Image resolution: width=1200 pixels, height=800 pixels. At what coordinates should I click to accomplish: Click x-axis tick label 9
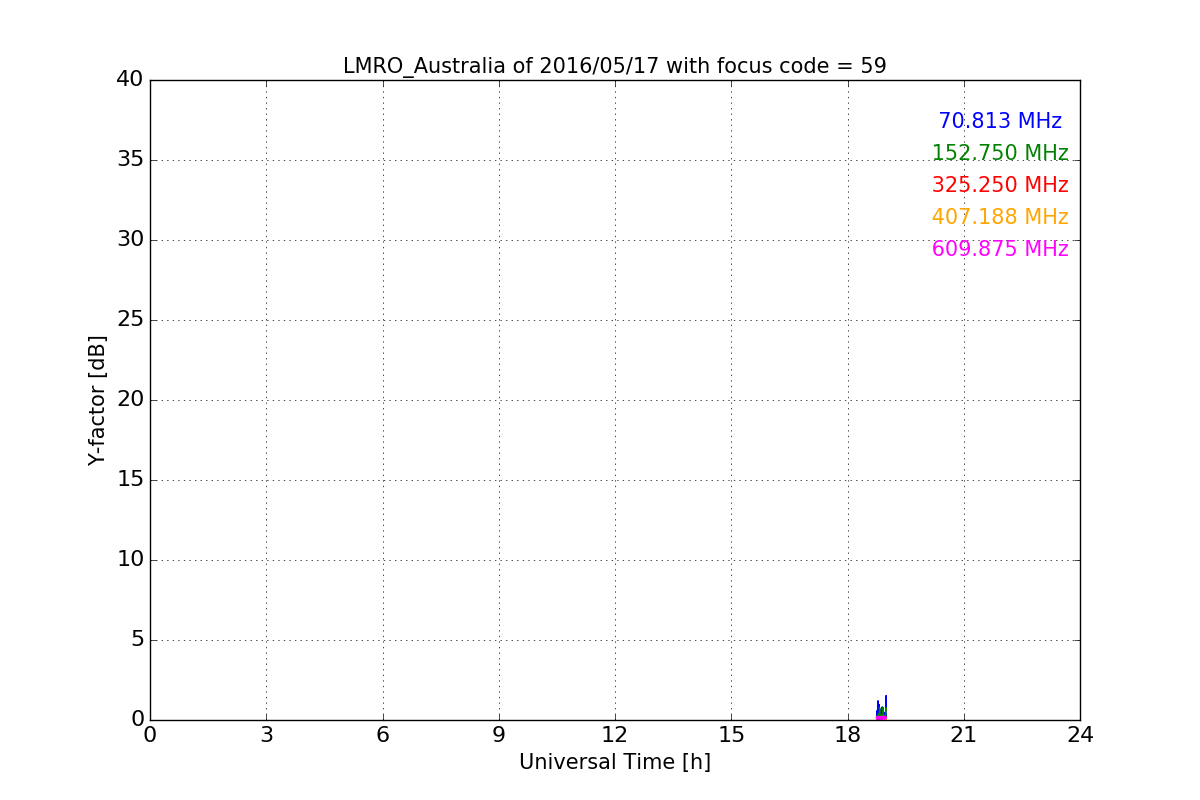499,735
